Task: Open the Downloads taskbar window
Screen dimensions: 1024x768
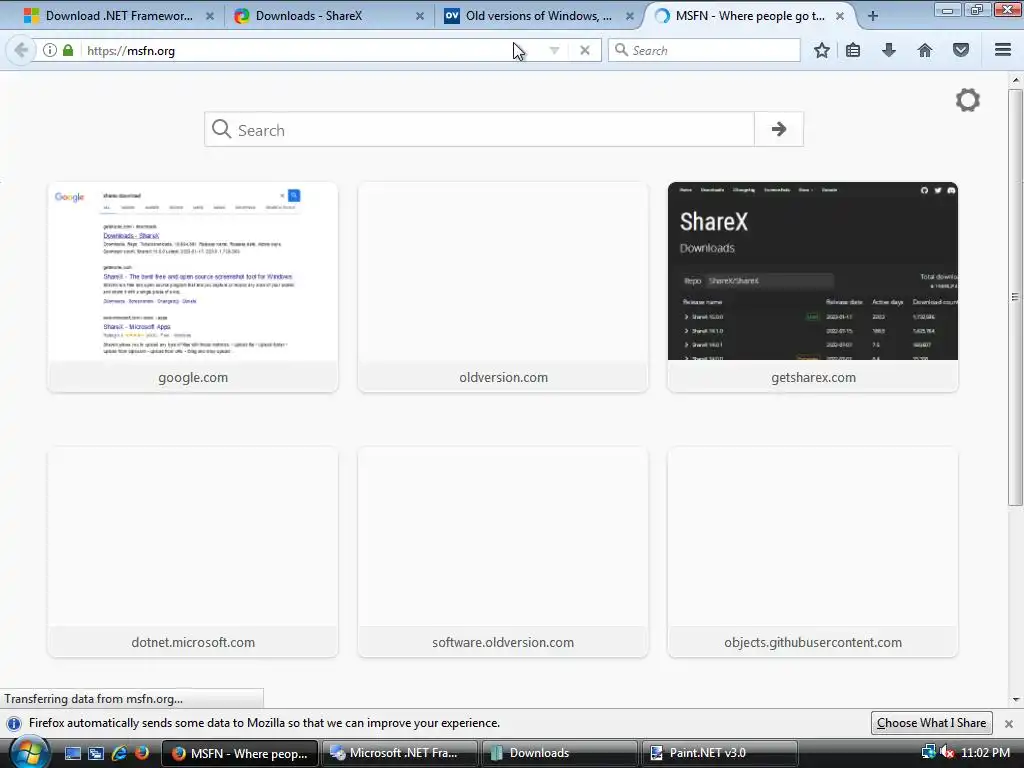Action: point(559,753)
